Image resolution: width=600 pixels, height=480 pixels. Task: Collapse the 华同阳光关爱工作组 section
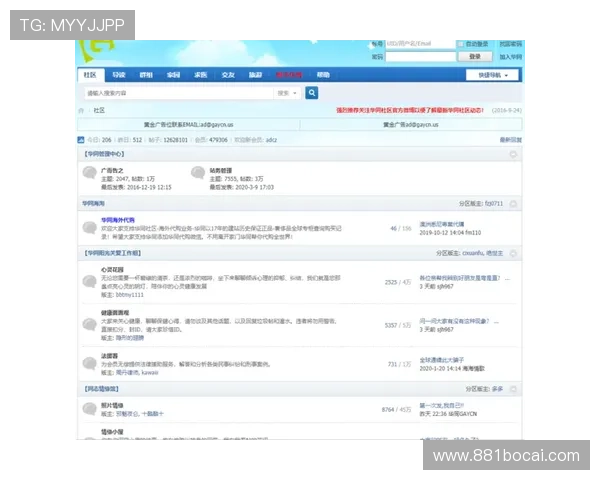pyautogui.click(x=513, y=253)
